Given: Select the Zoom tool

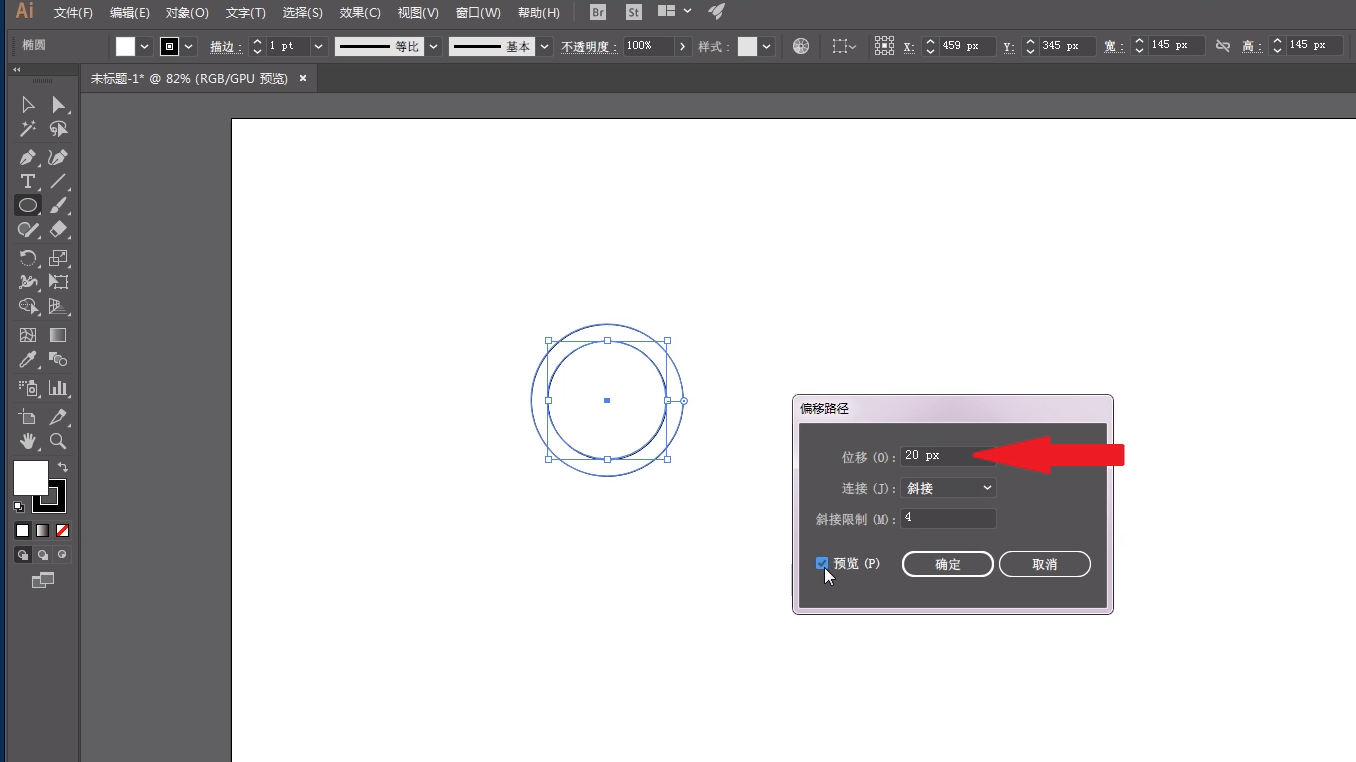Looking at the screenshot, I should [58, 441].
